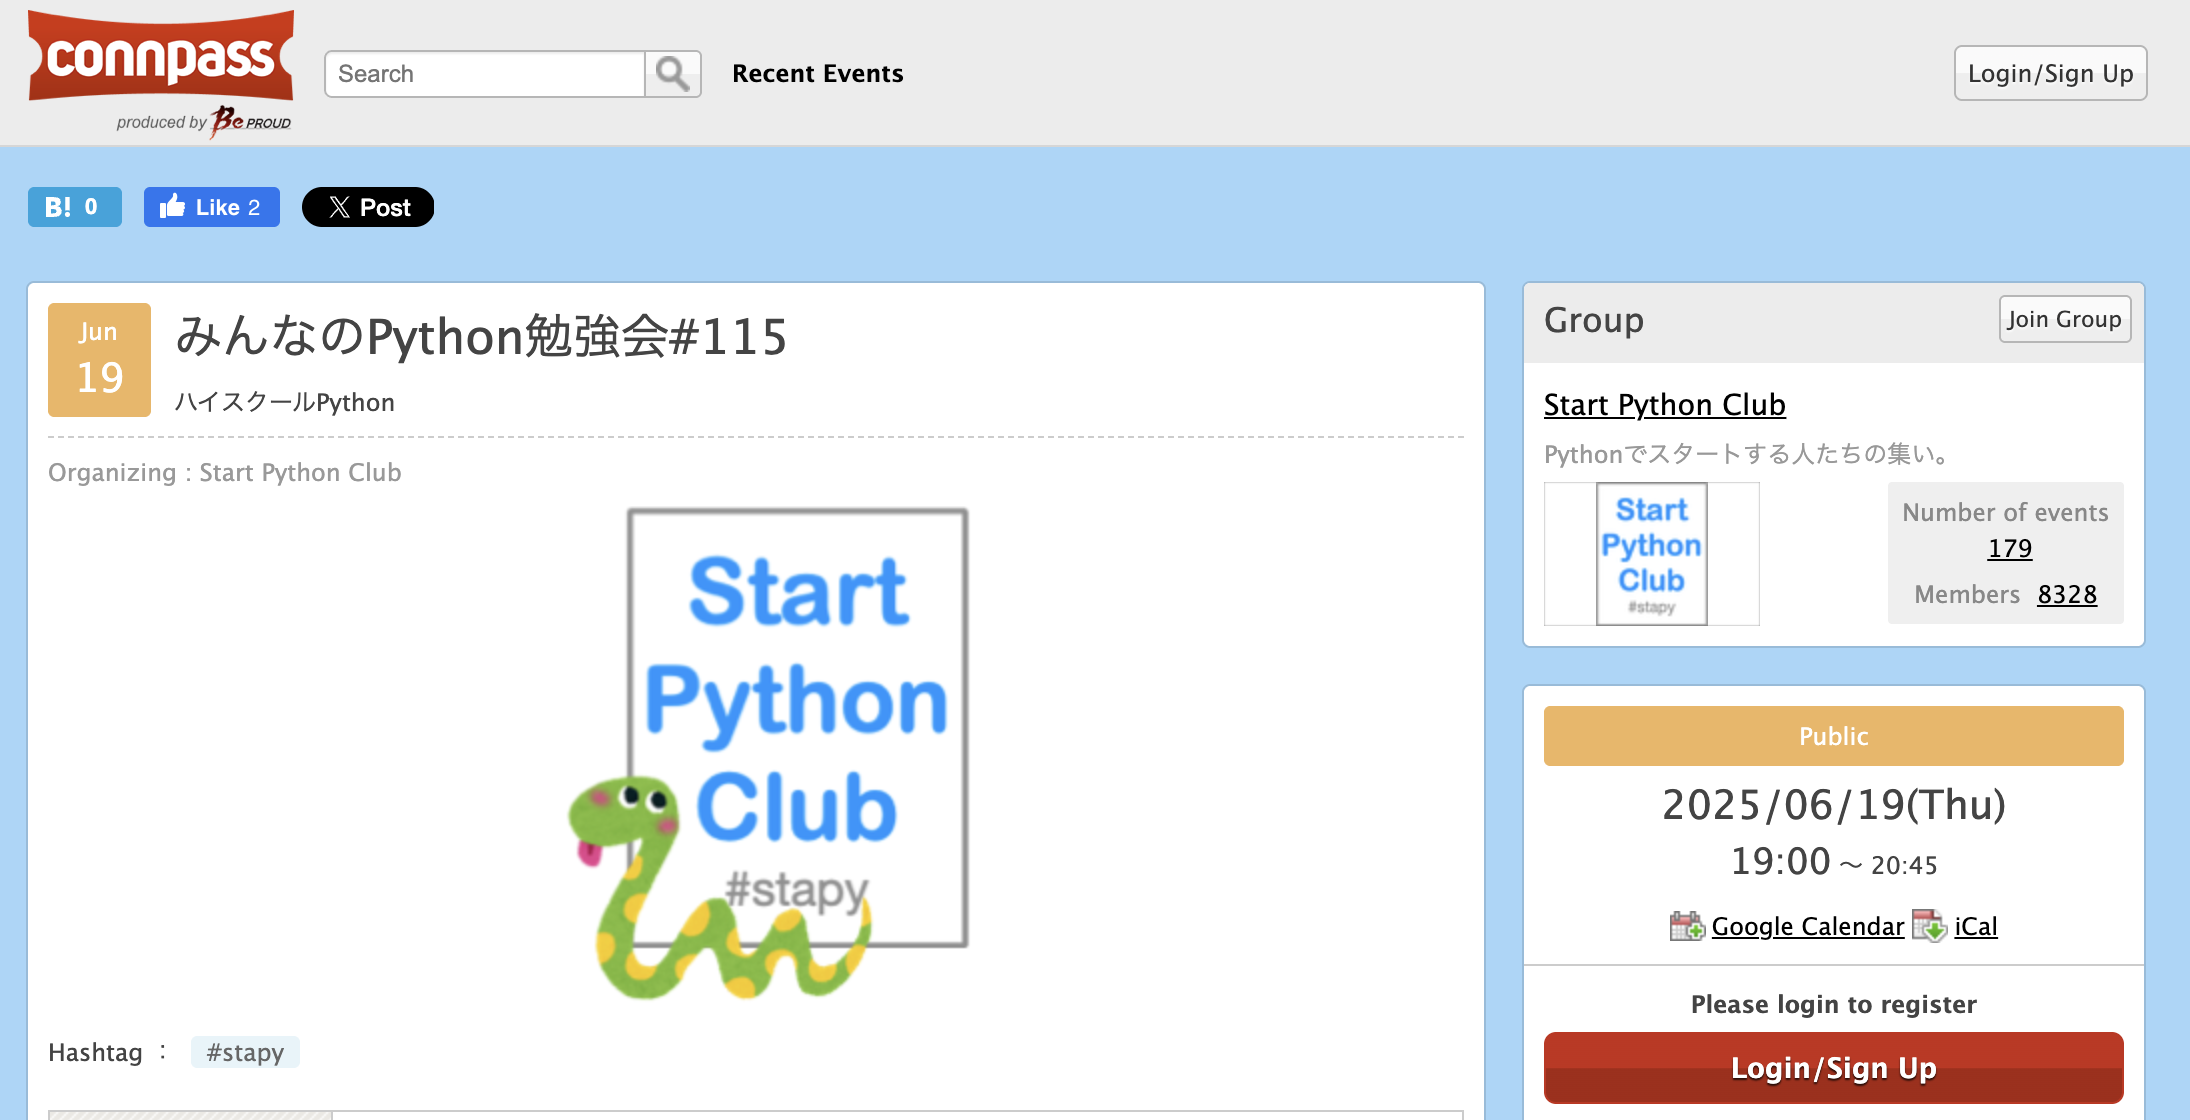
Task: Open Recent Events page
Action: coord(817,74)
